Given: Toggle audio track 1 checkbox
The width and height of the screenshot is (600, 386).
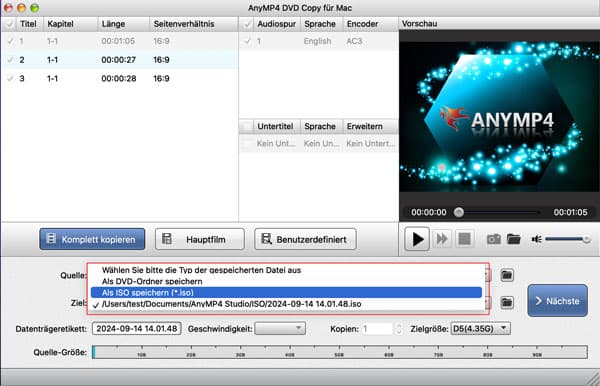Looking at the screenshot, I should click(248, 41).
